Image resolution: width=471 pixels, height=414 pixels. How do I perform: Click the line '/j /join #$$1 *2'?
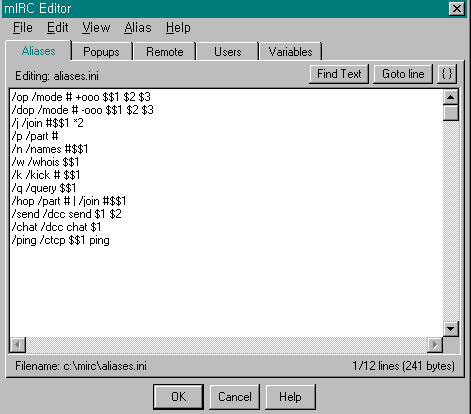click(x=47, y=123)
